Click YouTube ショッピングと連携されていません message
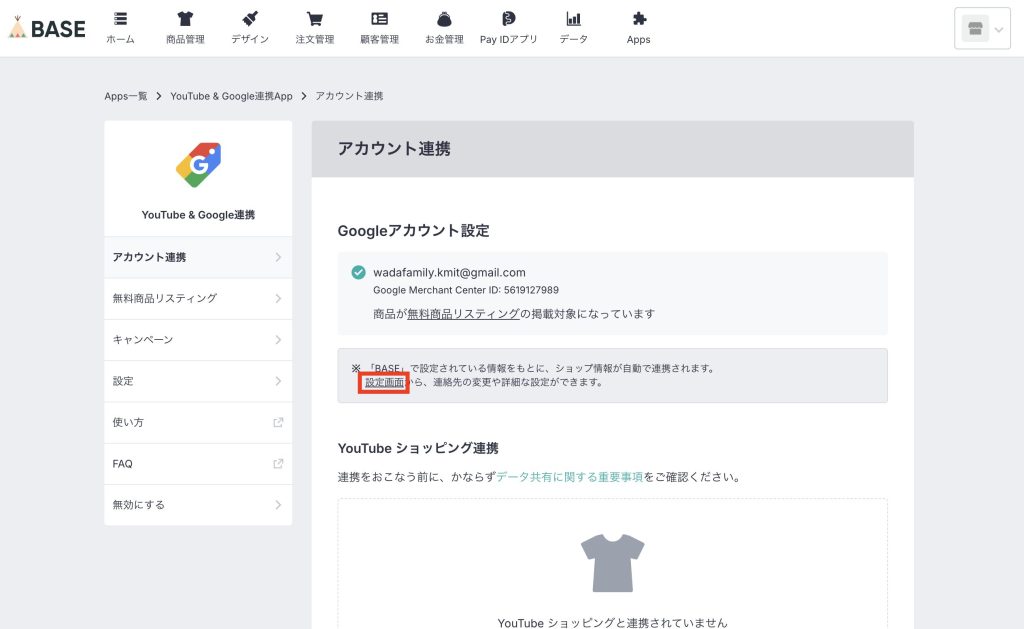1024x629 pixels. [x=613, y=622]
